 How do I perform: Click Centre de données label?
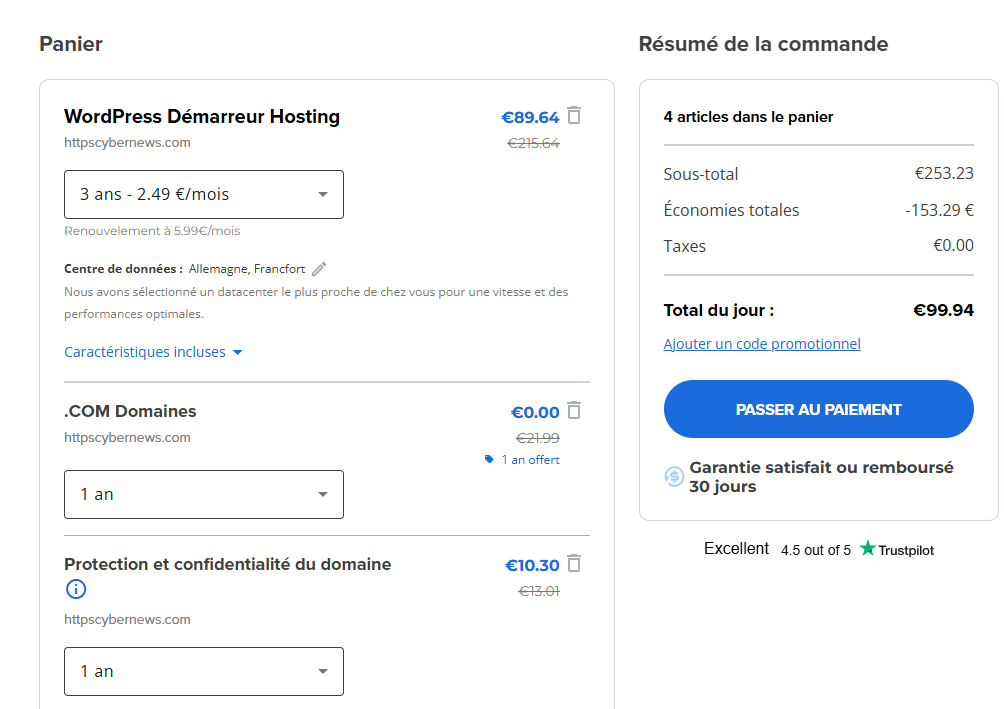[x=124, y=269]
